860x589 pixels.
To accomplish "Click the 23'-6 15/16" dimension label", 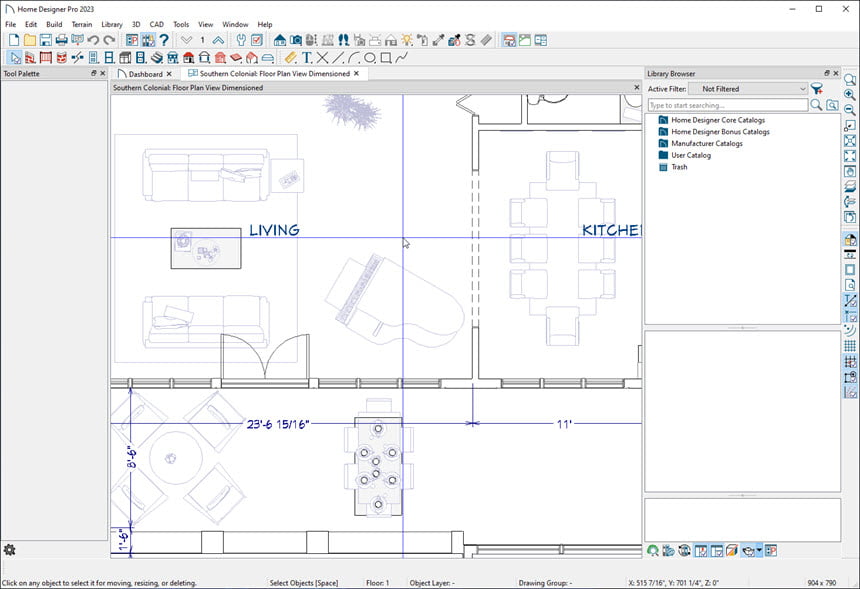I will coord(278,424).
